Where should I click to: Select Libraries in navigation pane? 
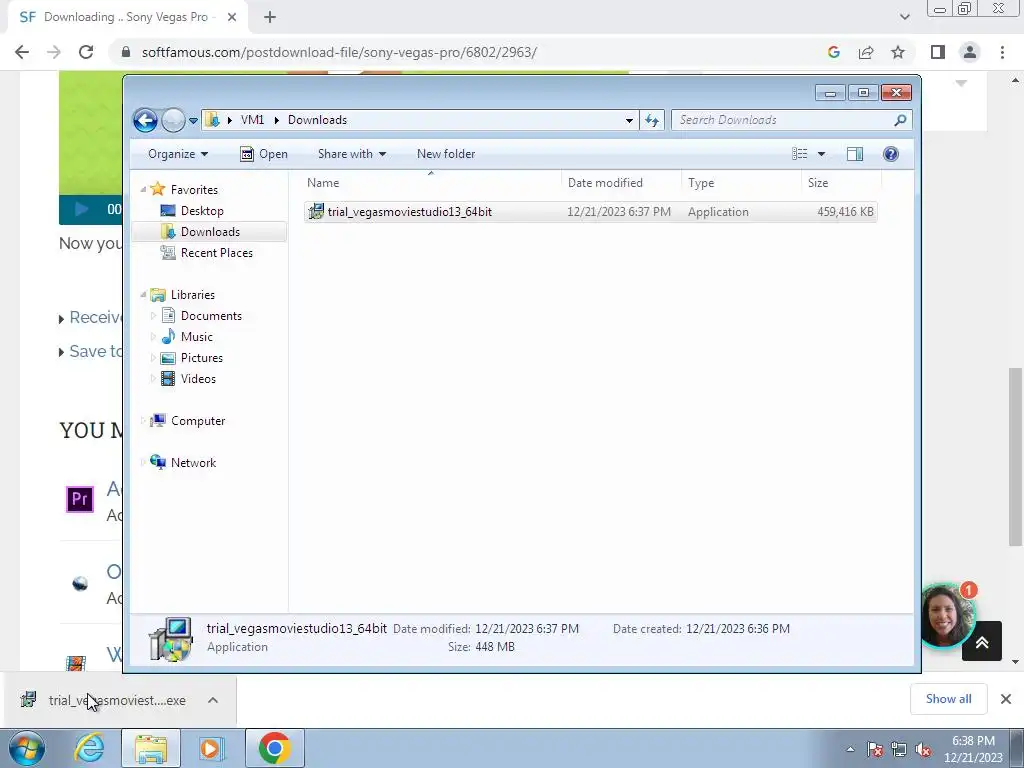[x=193, y=295]
